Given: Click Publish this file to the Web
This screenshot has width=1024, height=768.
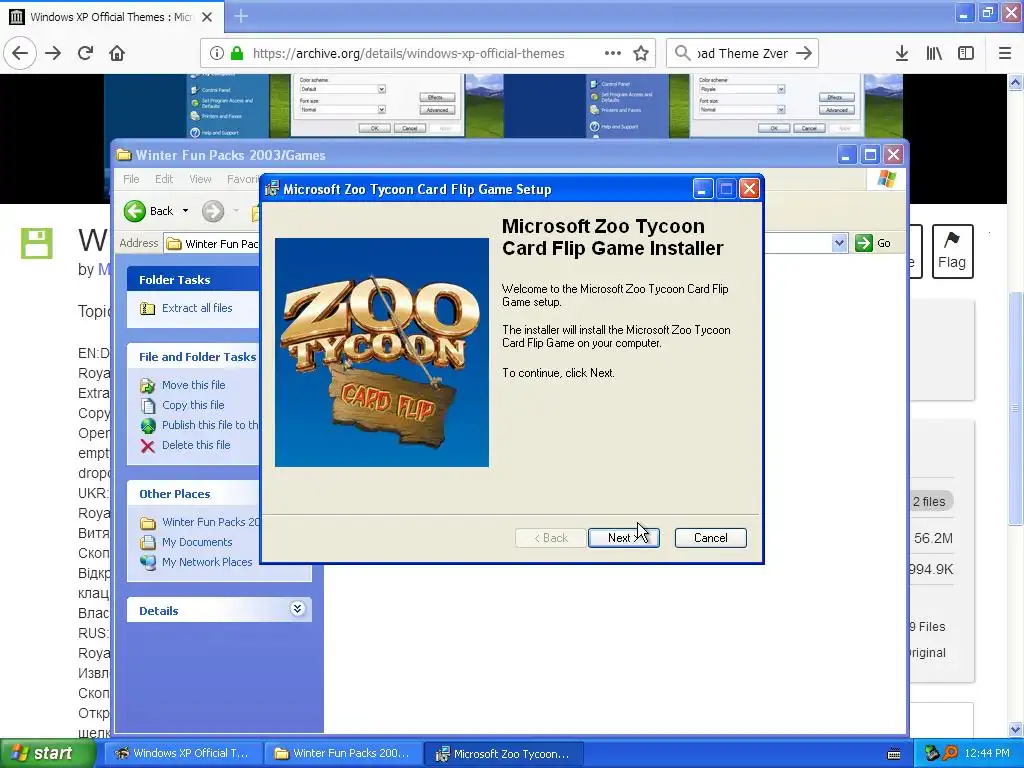Looking at the screenshot, I should pos(210,425).
